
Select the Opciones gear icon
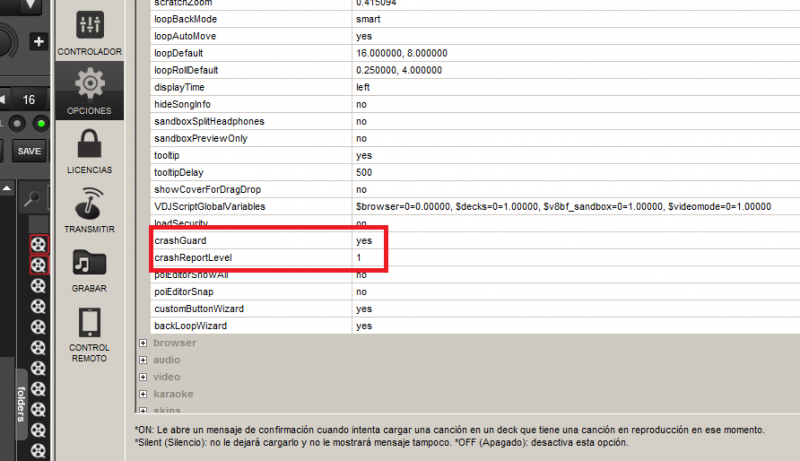tap(89, 90)
